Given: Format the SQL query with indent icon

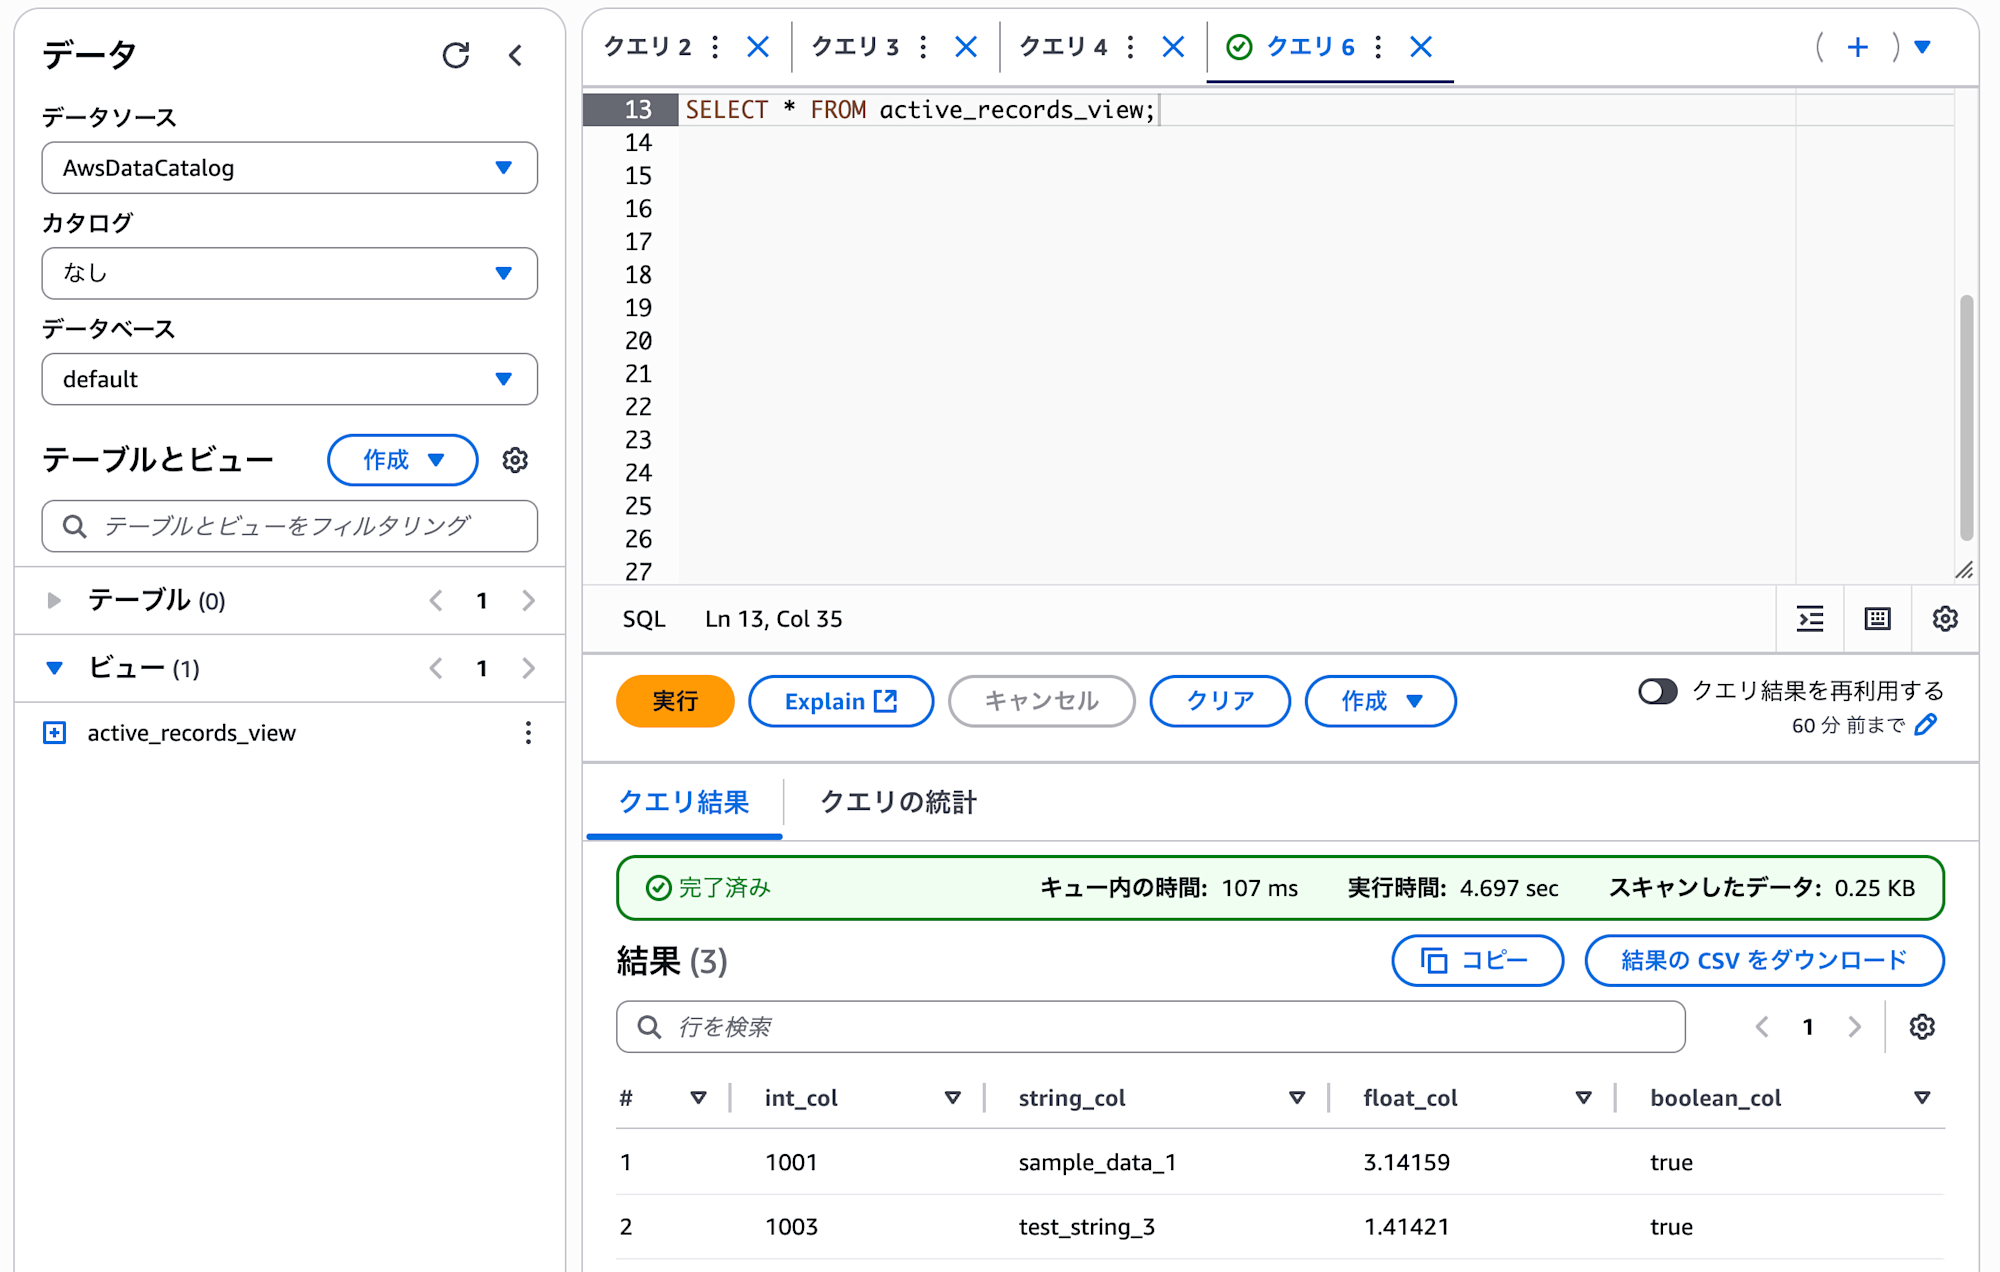Looking at the screenshot, I should [x=1810, y=619].
